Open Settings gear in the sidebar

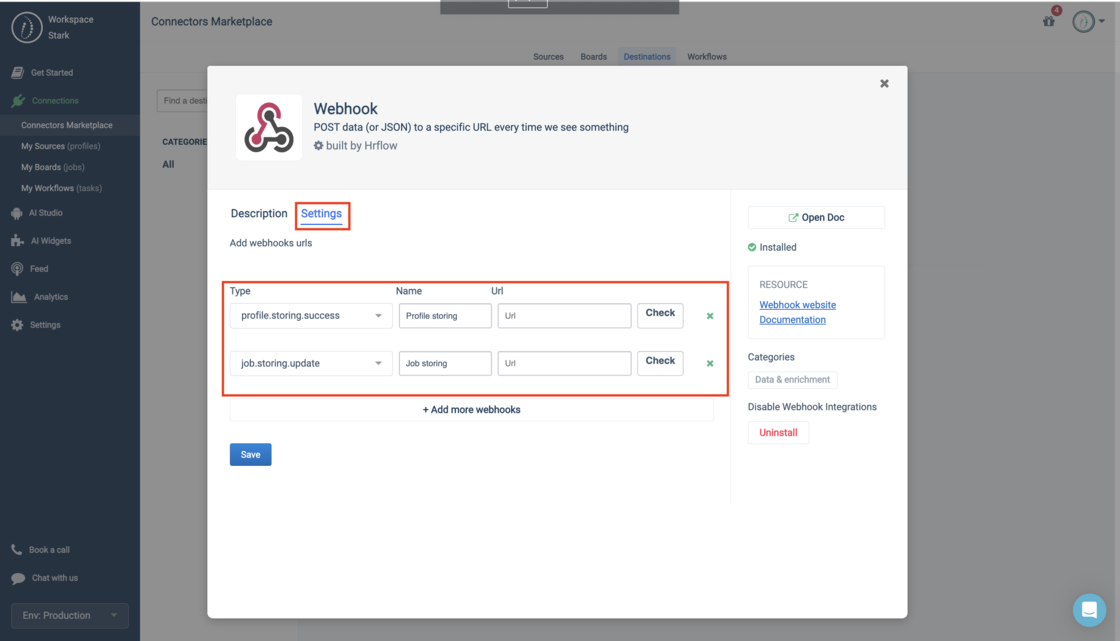pyautogui.click(x=17, y=325)
